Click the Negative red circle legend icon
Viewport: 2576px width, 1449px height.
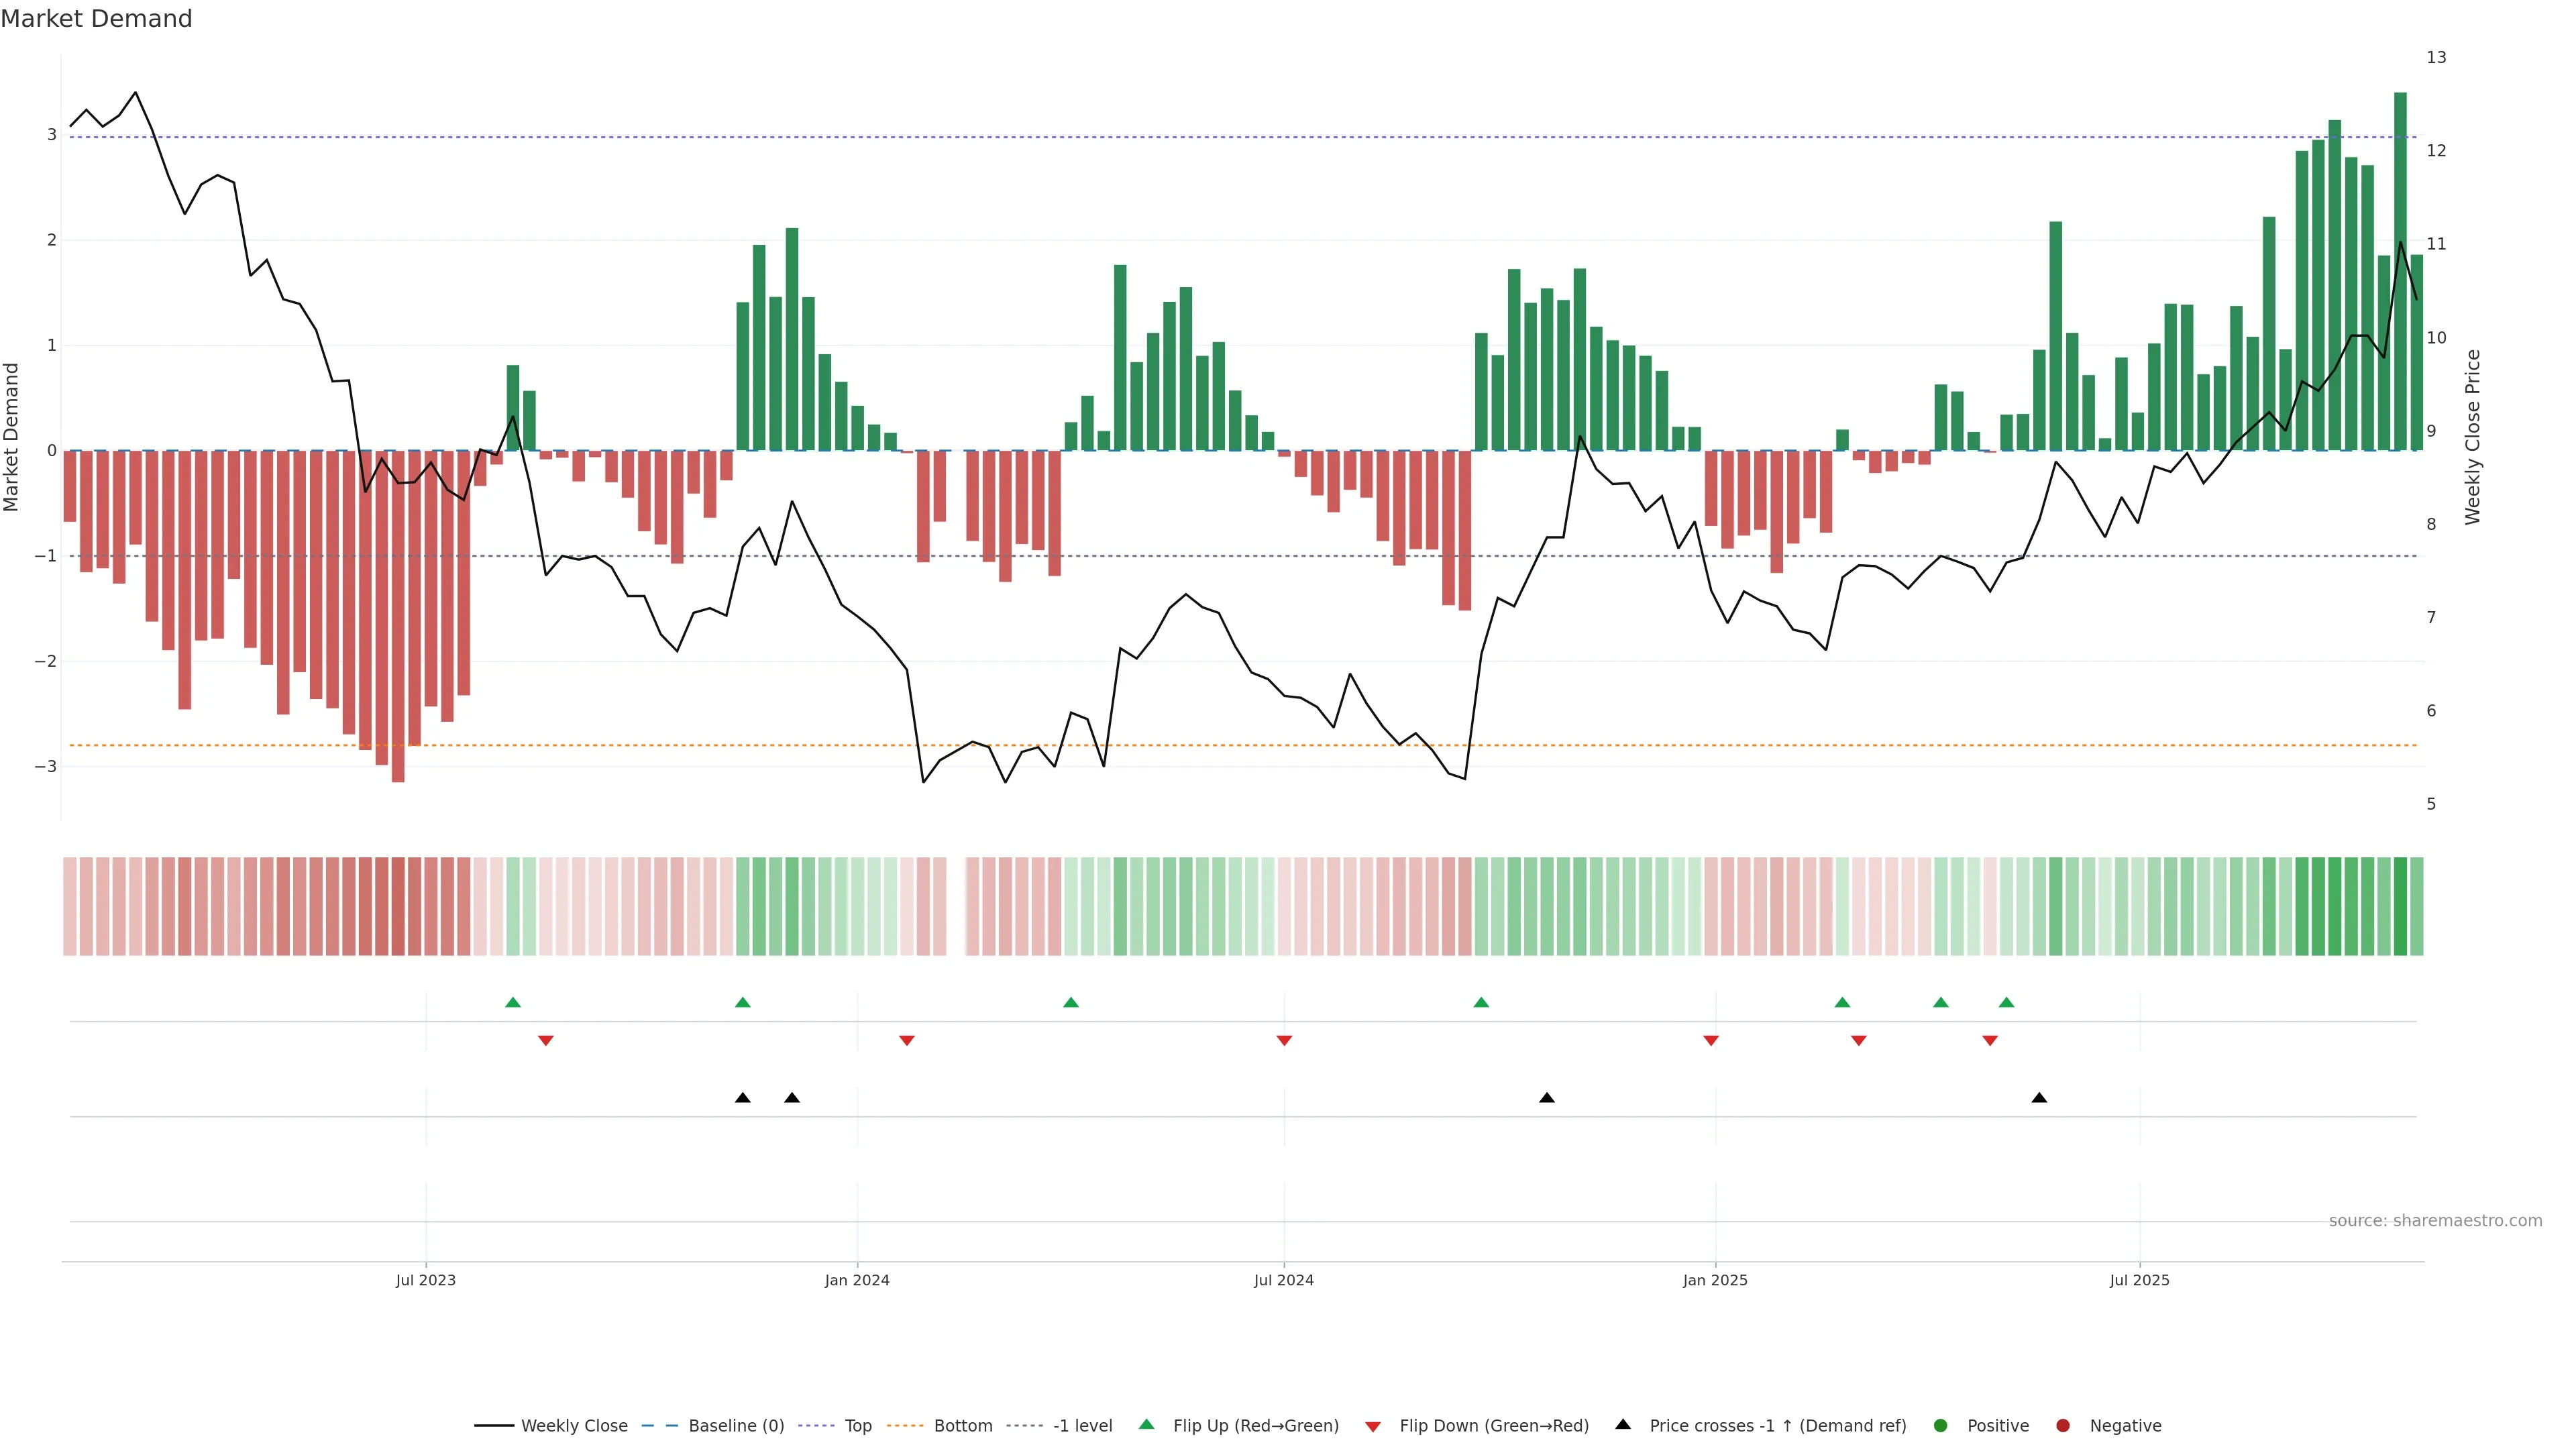(2062, 1425)
